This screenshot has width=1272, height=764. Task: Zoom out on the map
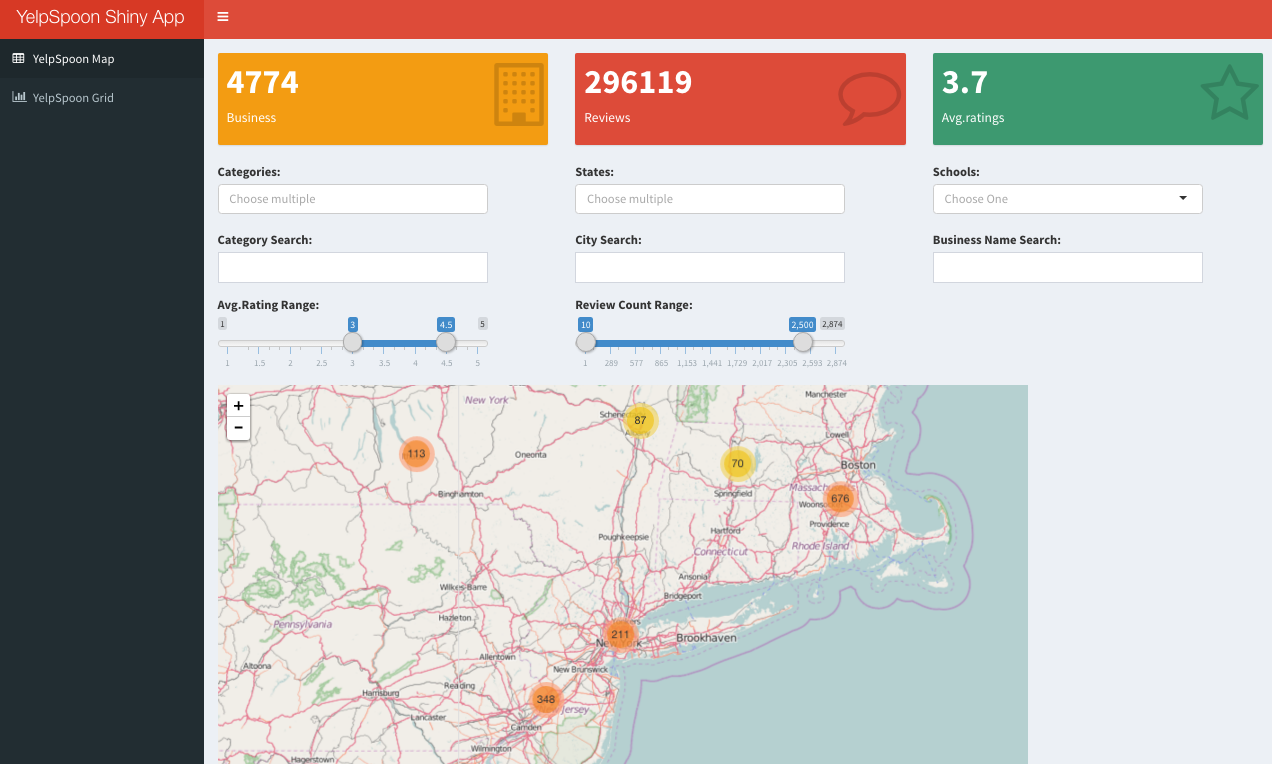(x=238, y=428)
